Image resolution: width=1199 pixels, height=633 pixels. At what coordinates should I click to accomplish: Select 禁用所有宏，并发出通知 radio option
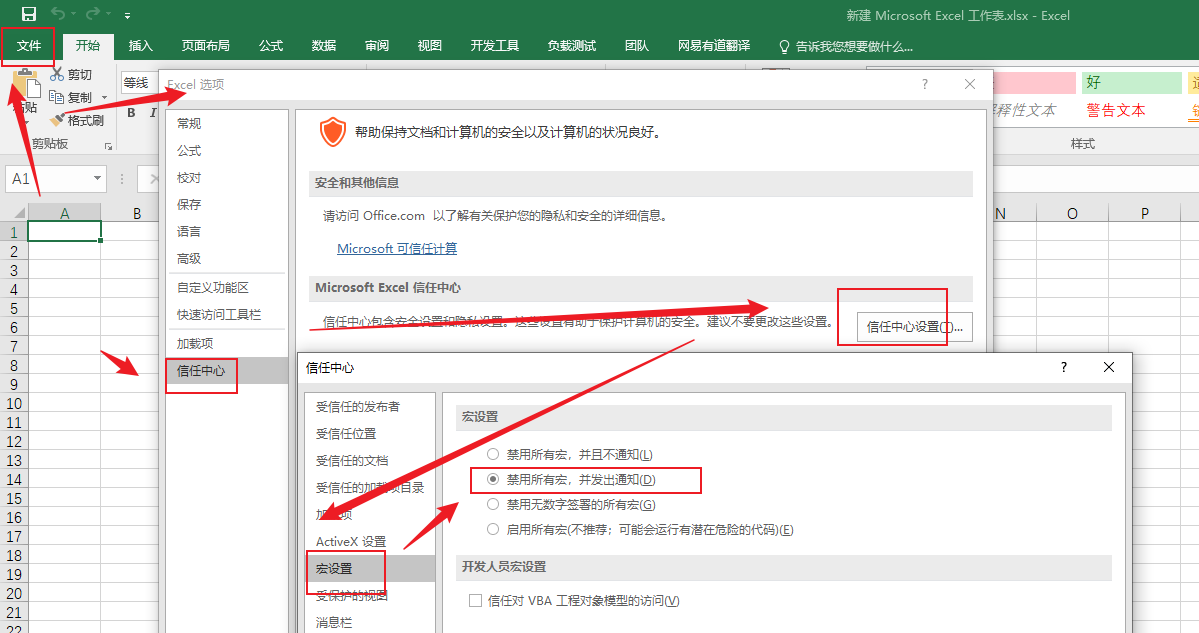[x=493, y=479]
